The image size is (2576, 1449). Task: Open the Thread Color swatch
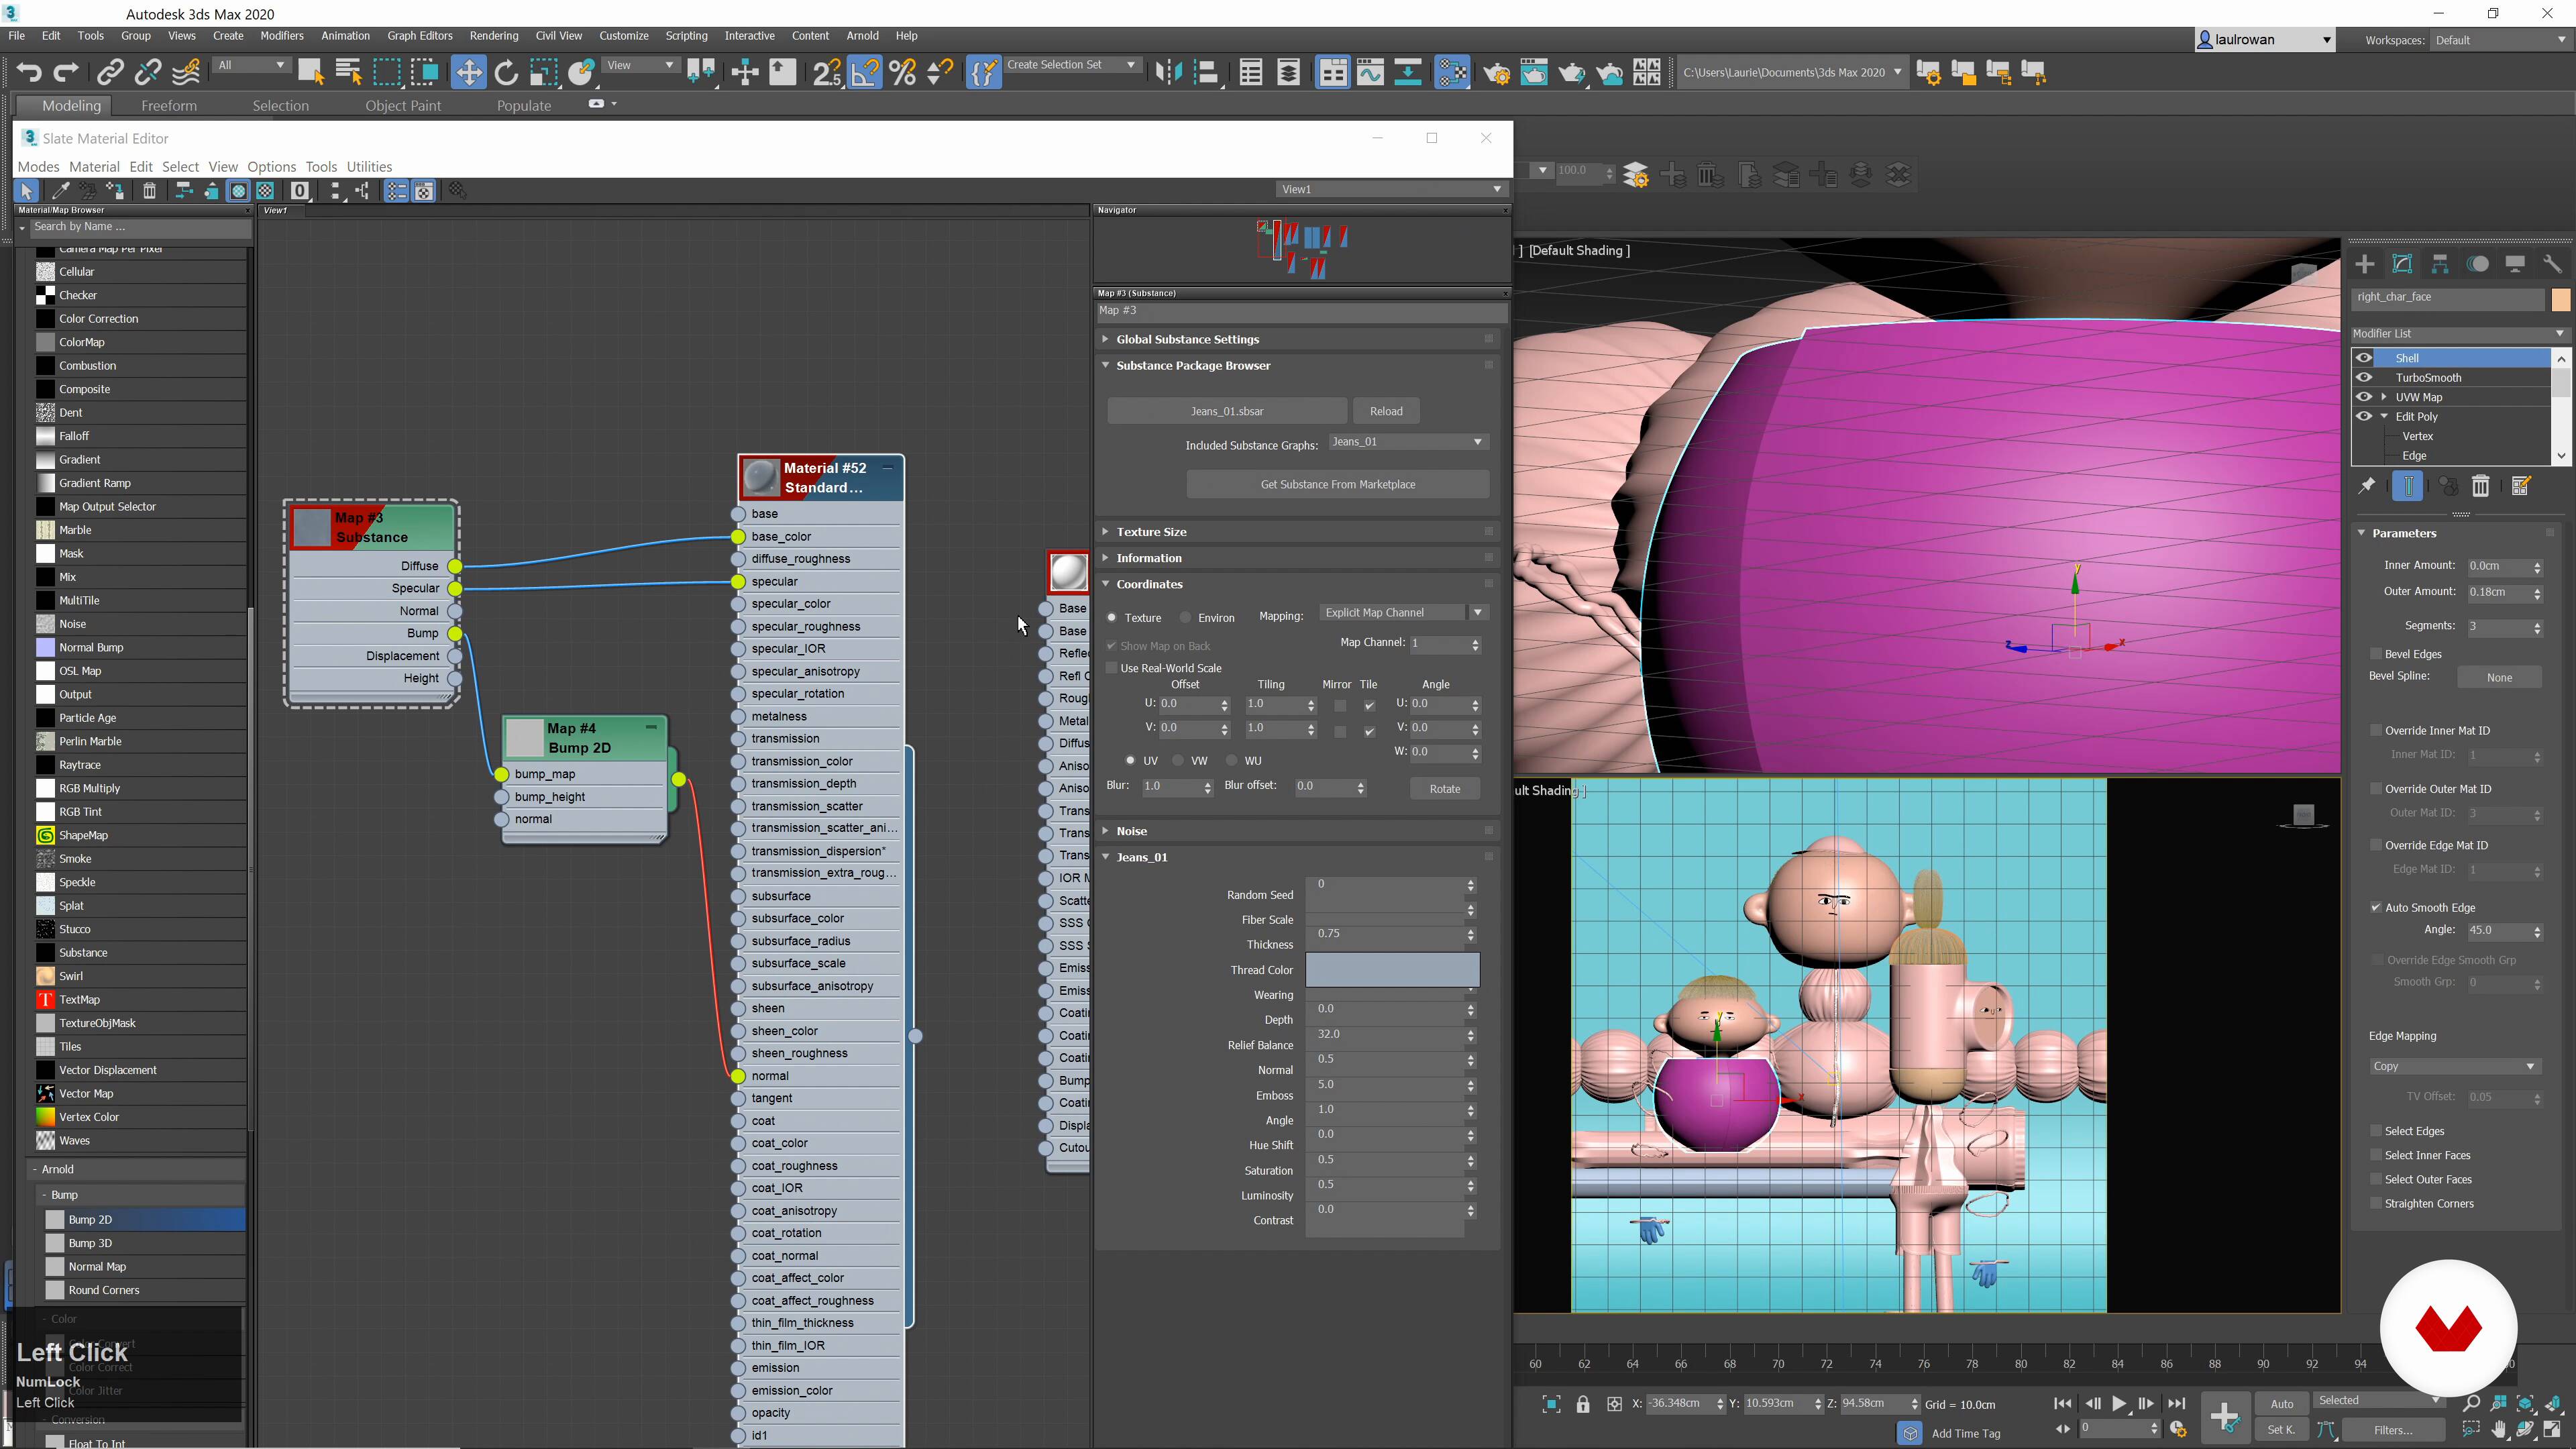click(1392, 969)
